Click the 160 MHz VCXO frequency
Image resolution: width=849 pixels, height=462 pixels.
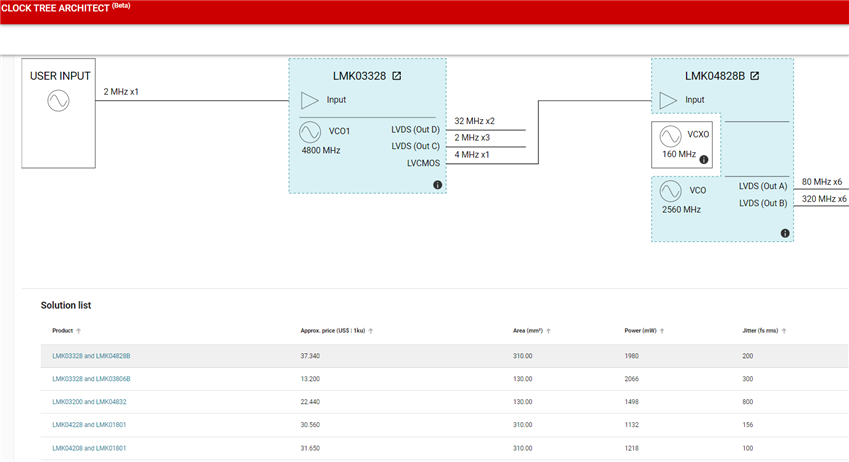tap(679, 154)
